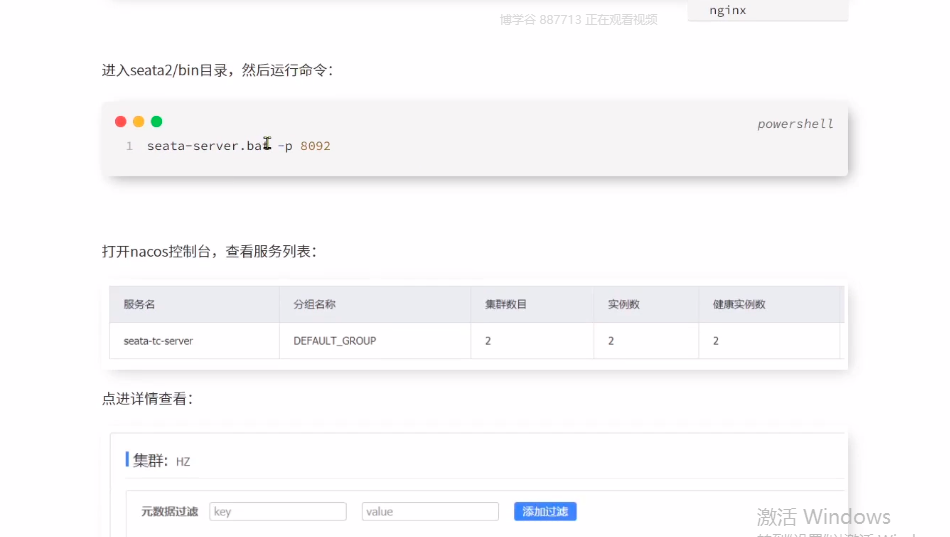Click the 进入seata2/bin目录 instruction text
The height and width of the screenshot is (537, 950).
(218, 70)
